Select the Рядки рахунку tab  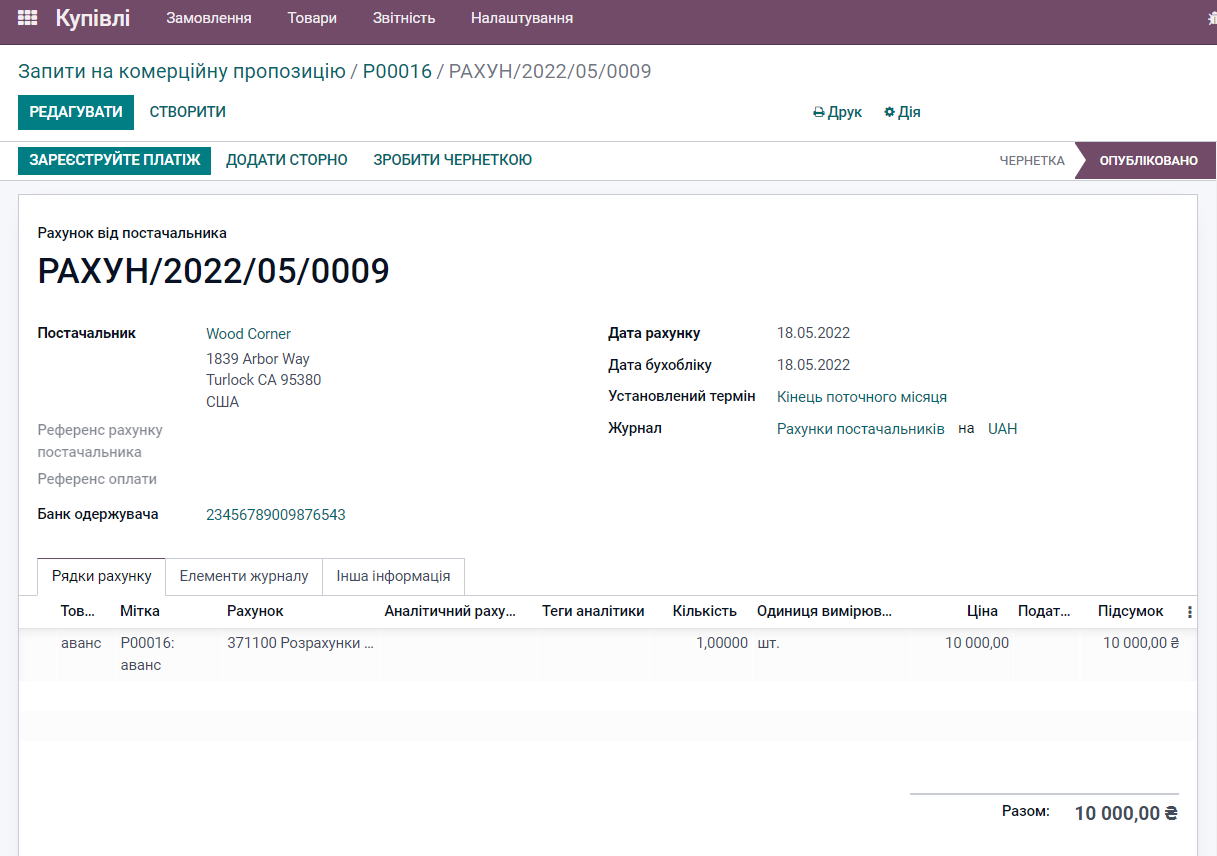click(103, 576)
